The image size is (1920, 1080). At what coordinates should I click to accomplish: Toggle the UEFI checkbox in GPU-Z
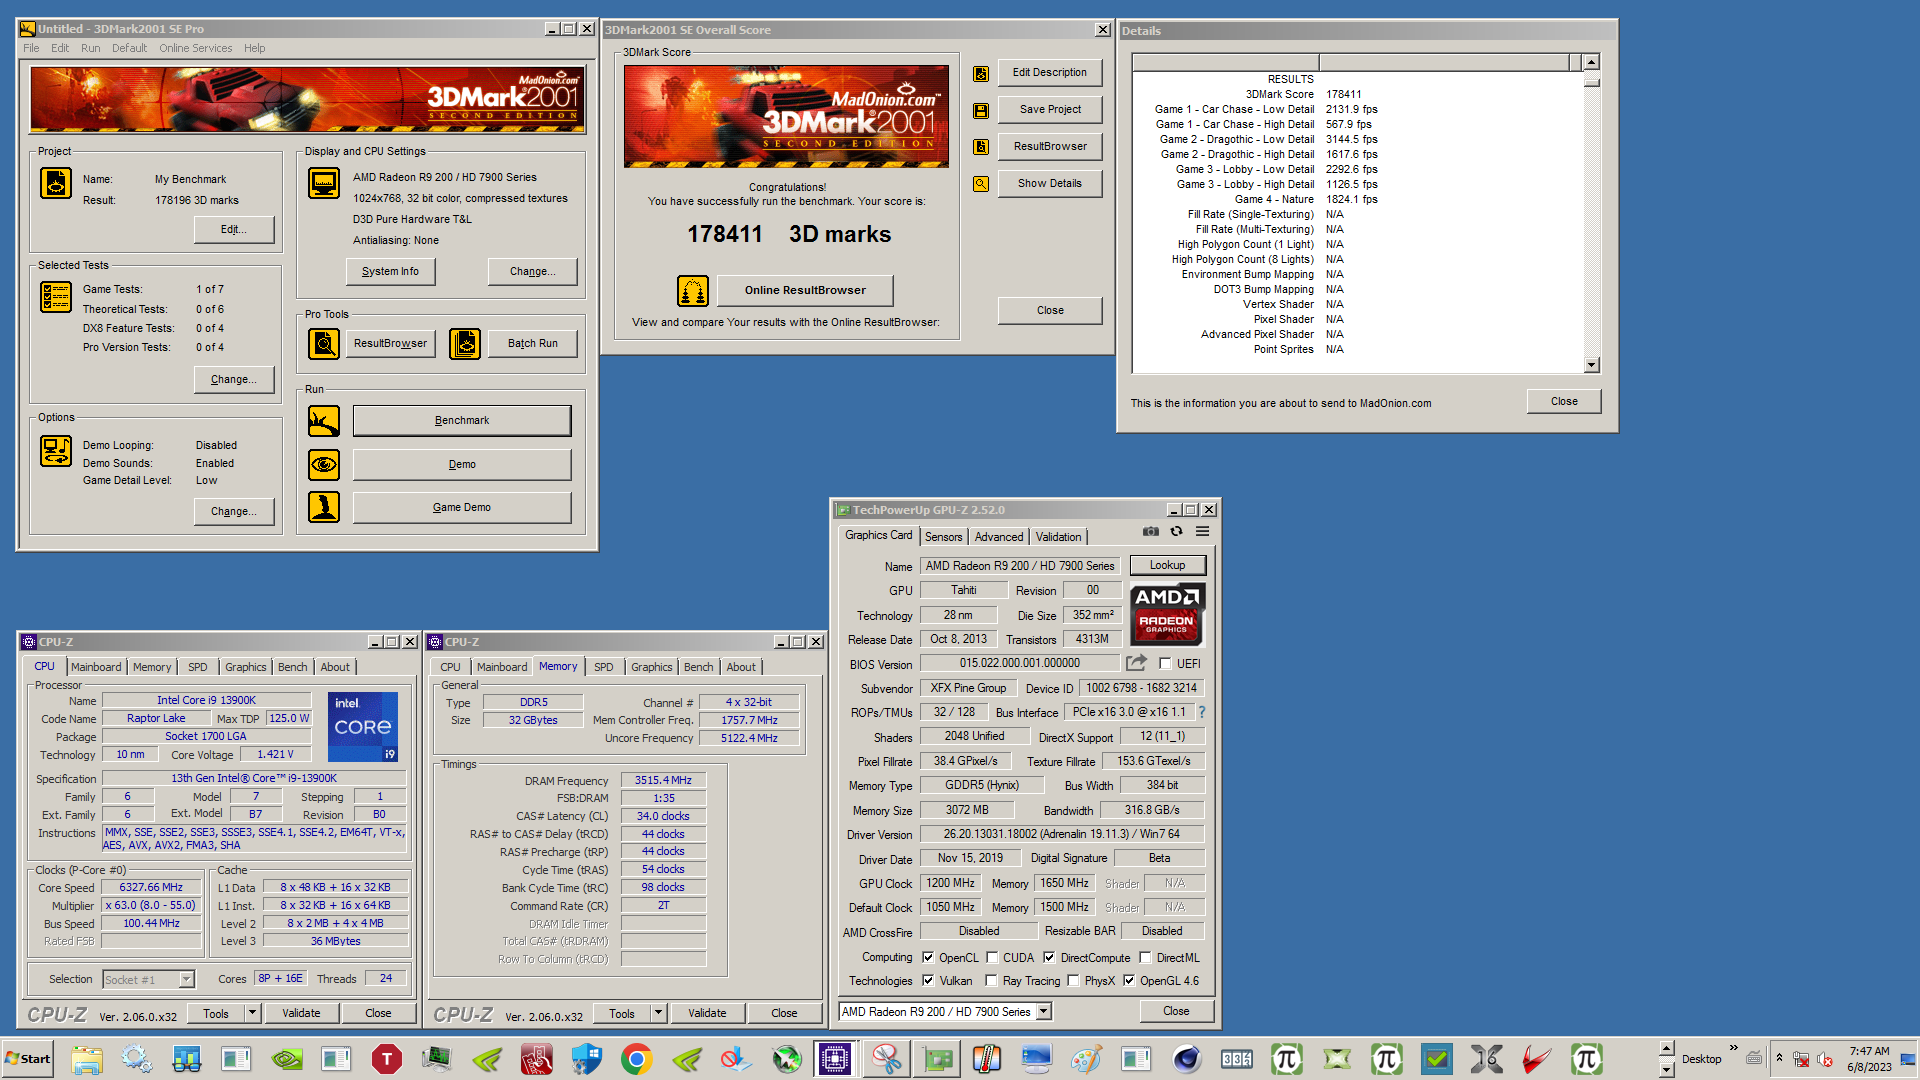(1165, 663)
